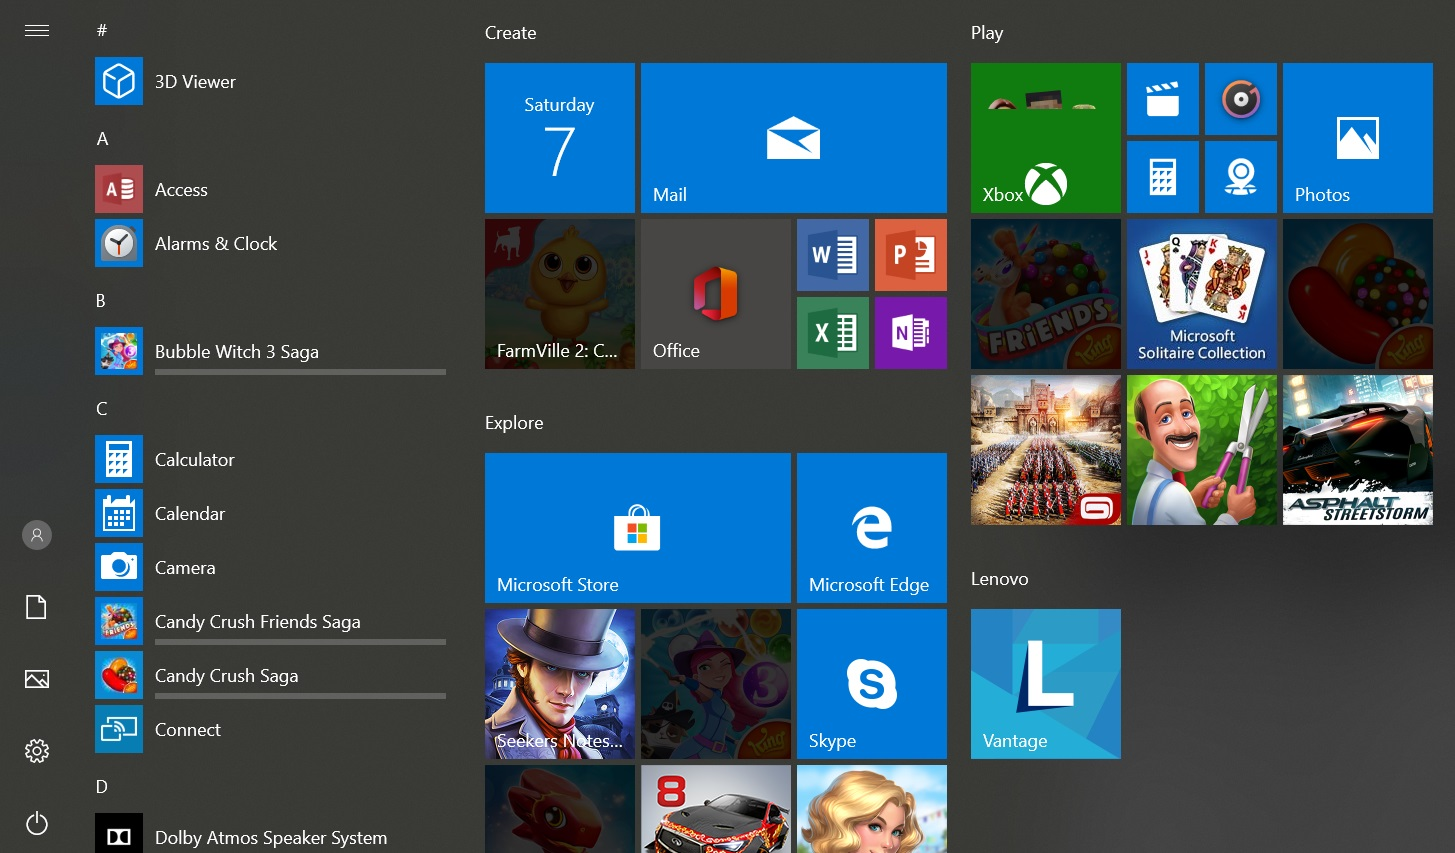The width and height of the screenshot is (1455, 853).
Task: Open the blonde woman game tile
Action: pos(872,809)
